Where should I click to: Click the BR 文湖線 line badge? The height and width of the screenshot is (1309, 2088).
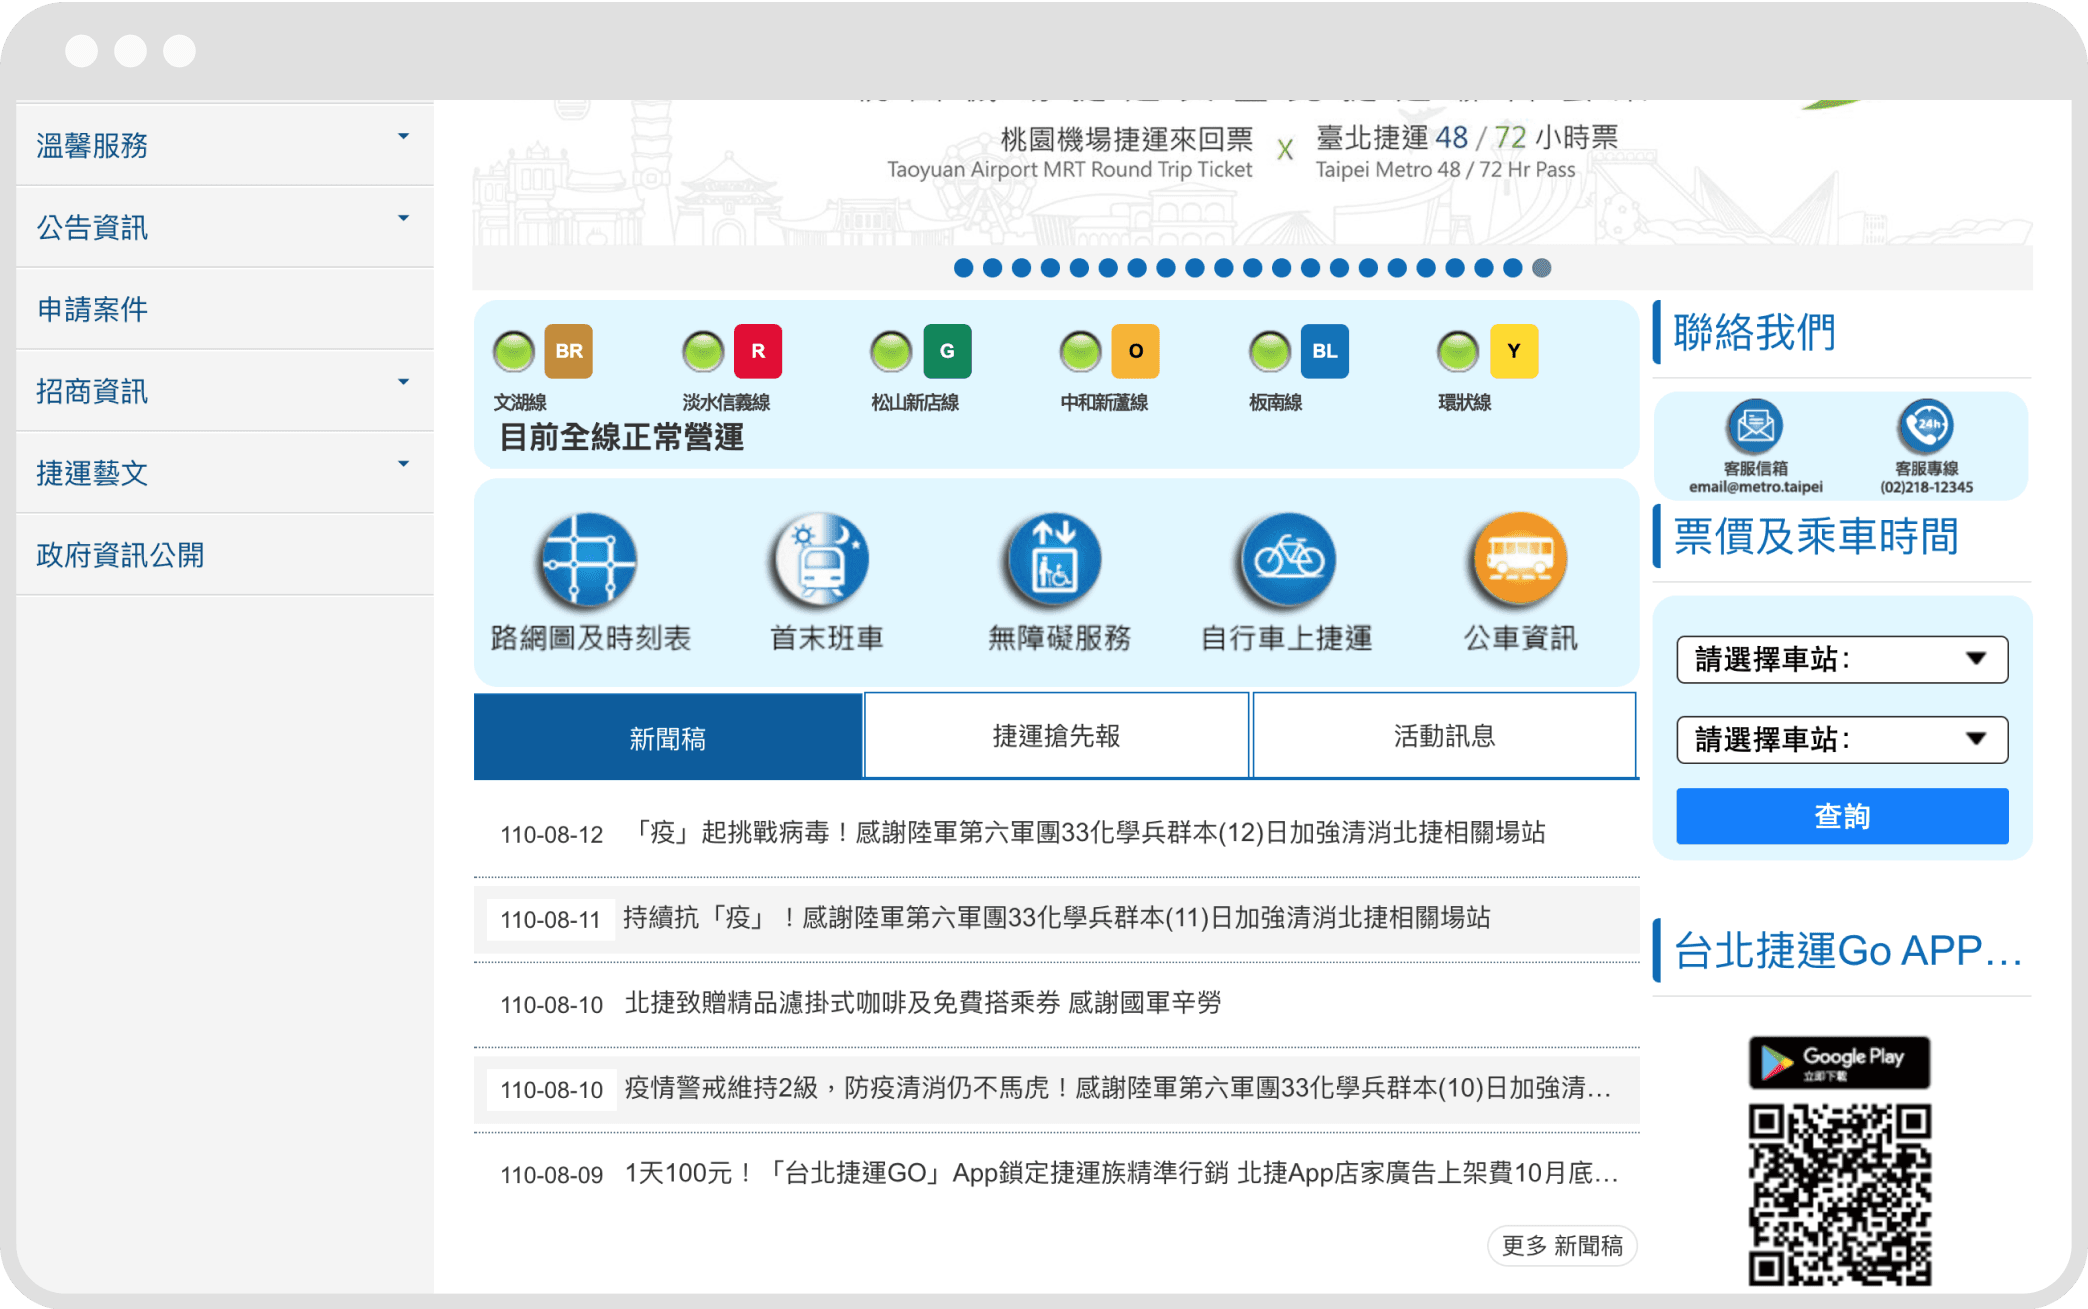tap(569, 351)
